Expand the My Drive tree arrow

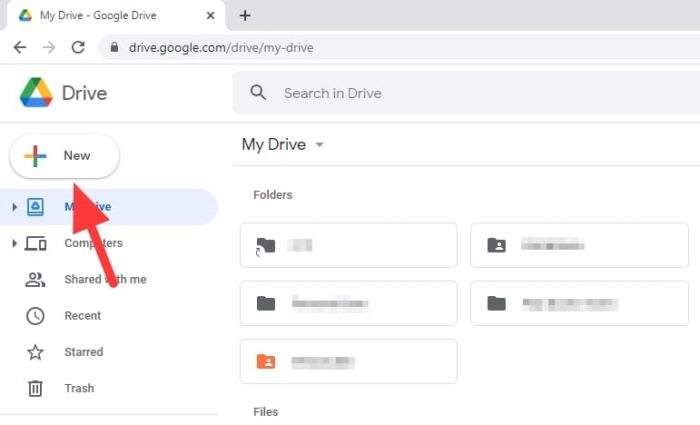click(x=14, y=207)
